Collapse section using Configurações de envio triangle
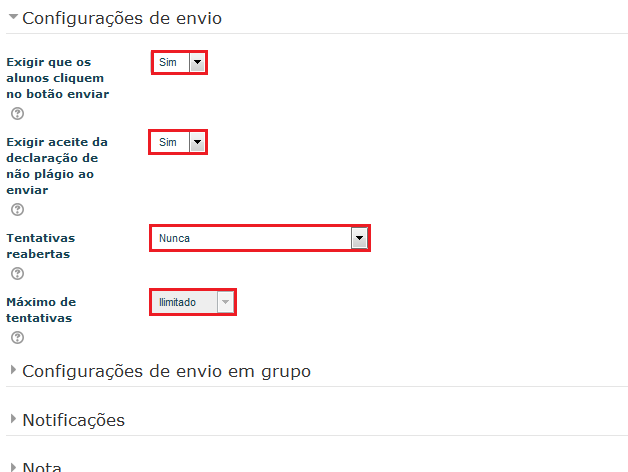The image size is (628, 472). [13, 17]
